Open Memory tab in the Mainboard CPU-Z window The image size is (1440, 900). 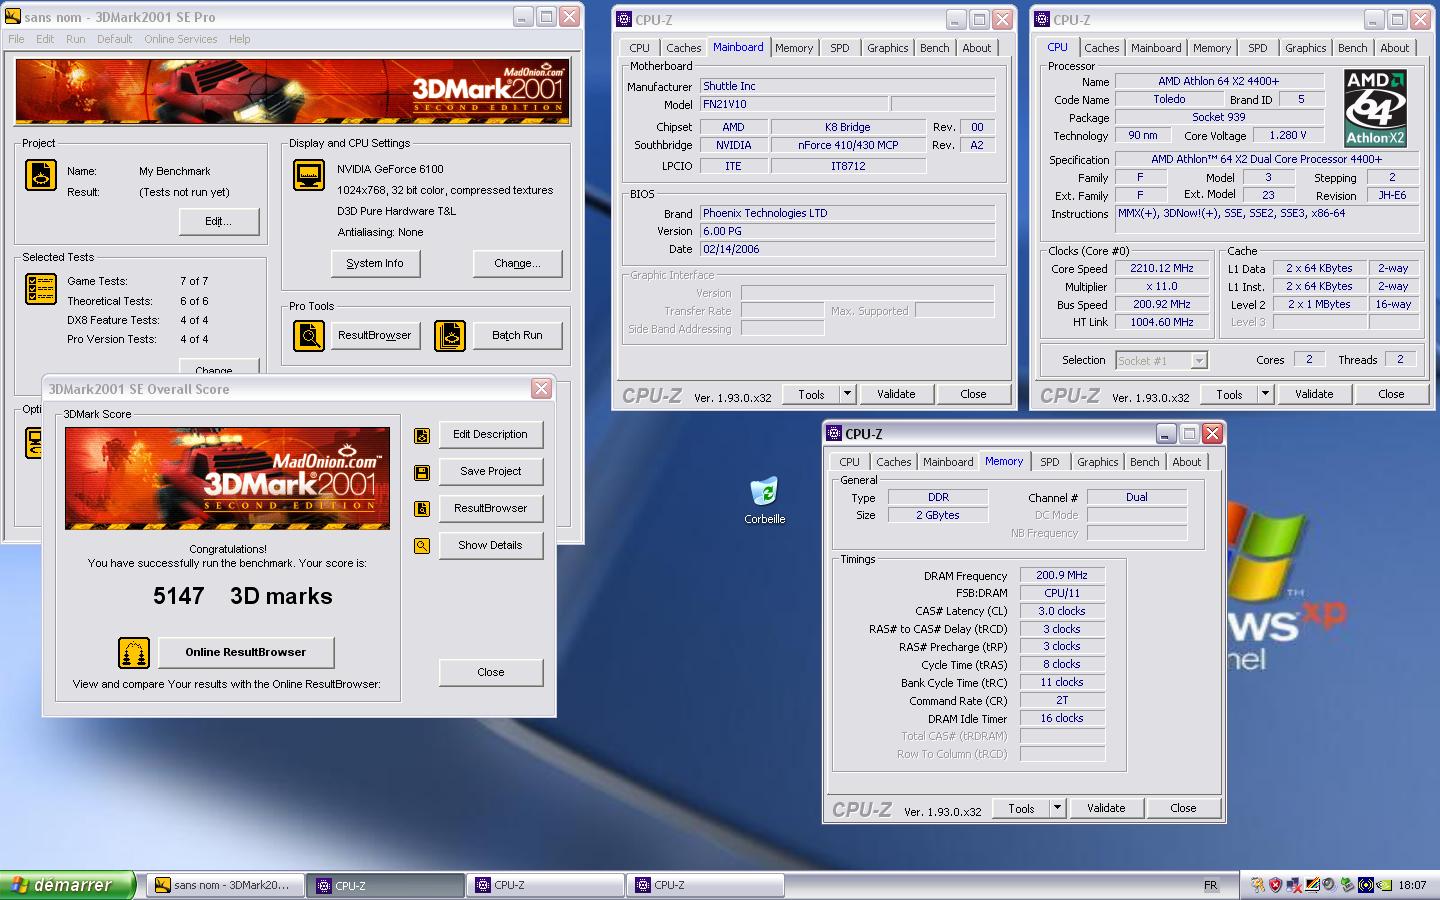point(794,48)
